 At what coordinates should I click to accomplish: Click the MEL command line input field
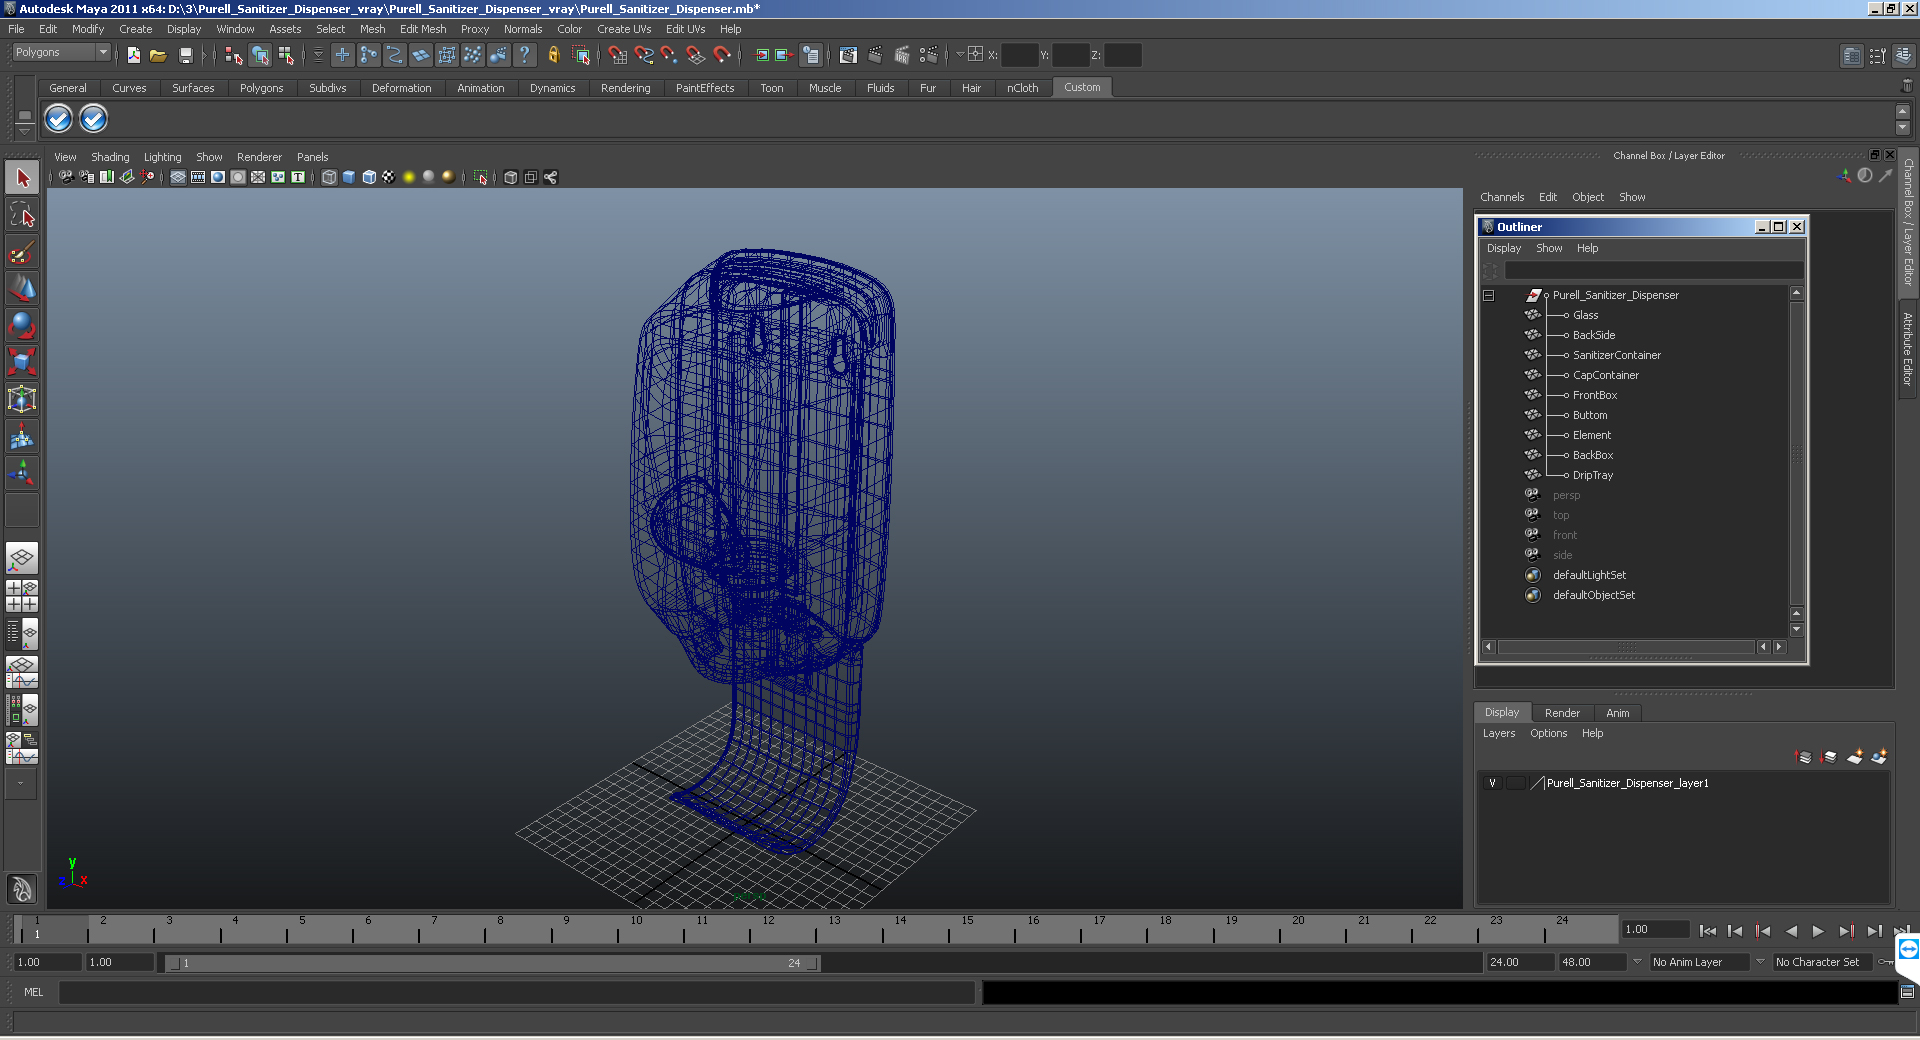(517, 992)
